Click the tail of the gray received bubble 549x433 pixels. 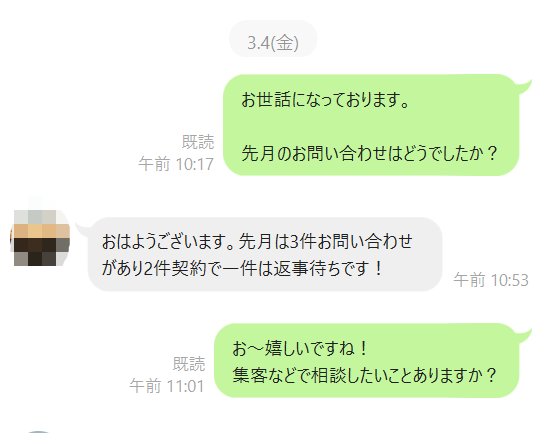(84, 229)
